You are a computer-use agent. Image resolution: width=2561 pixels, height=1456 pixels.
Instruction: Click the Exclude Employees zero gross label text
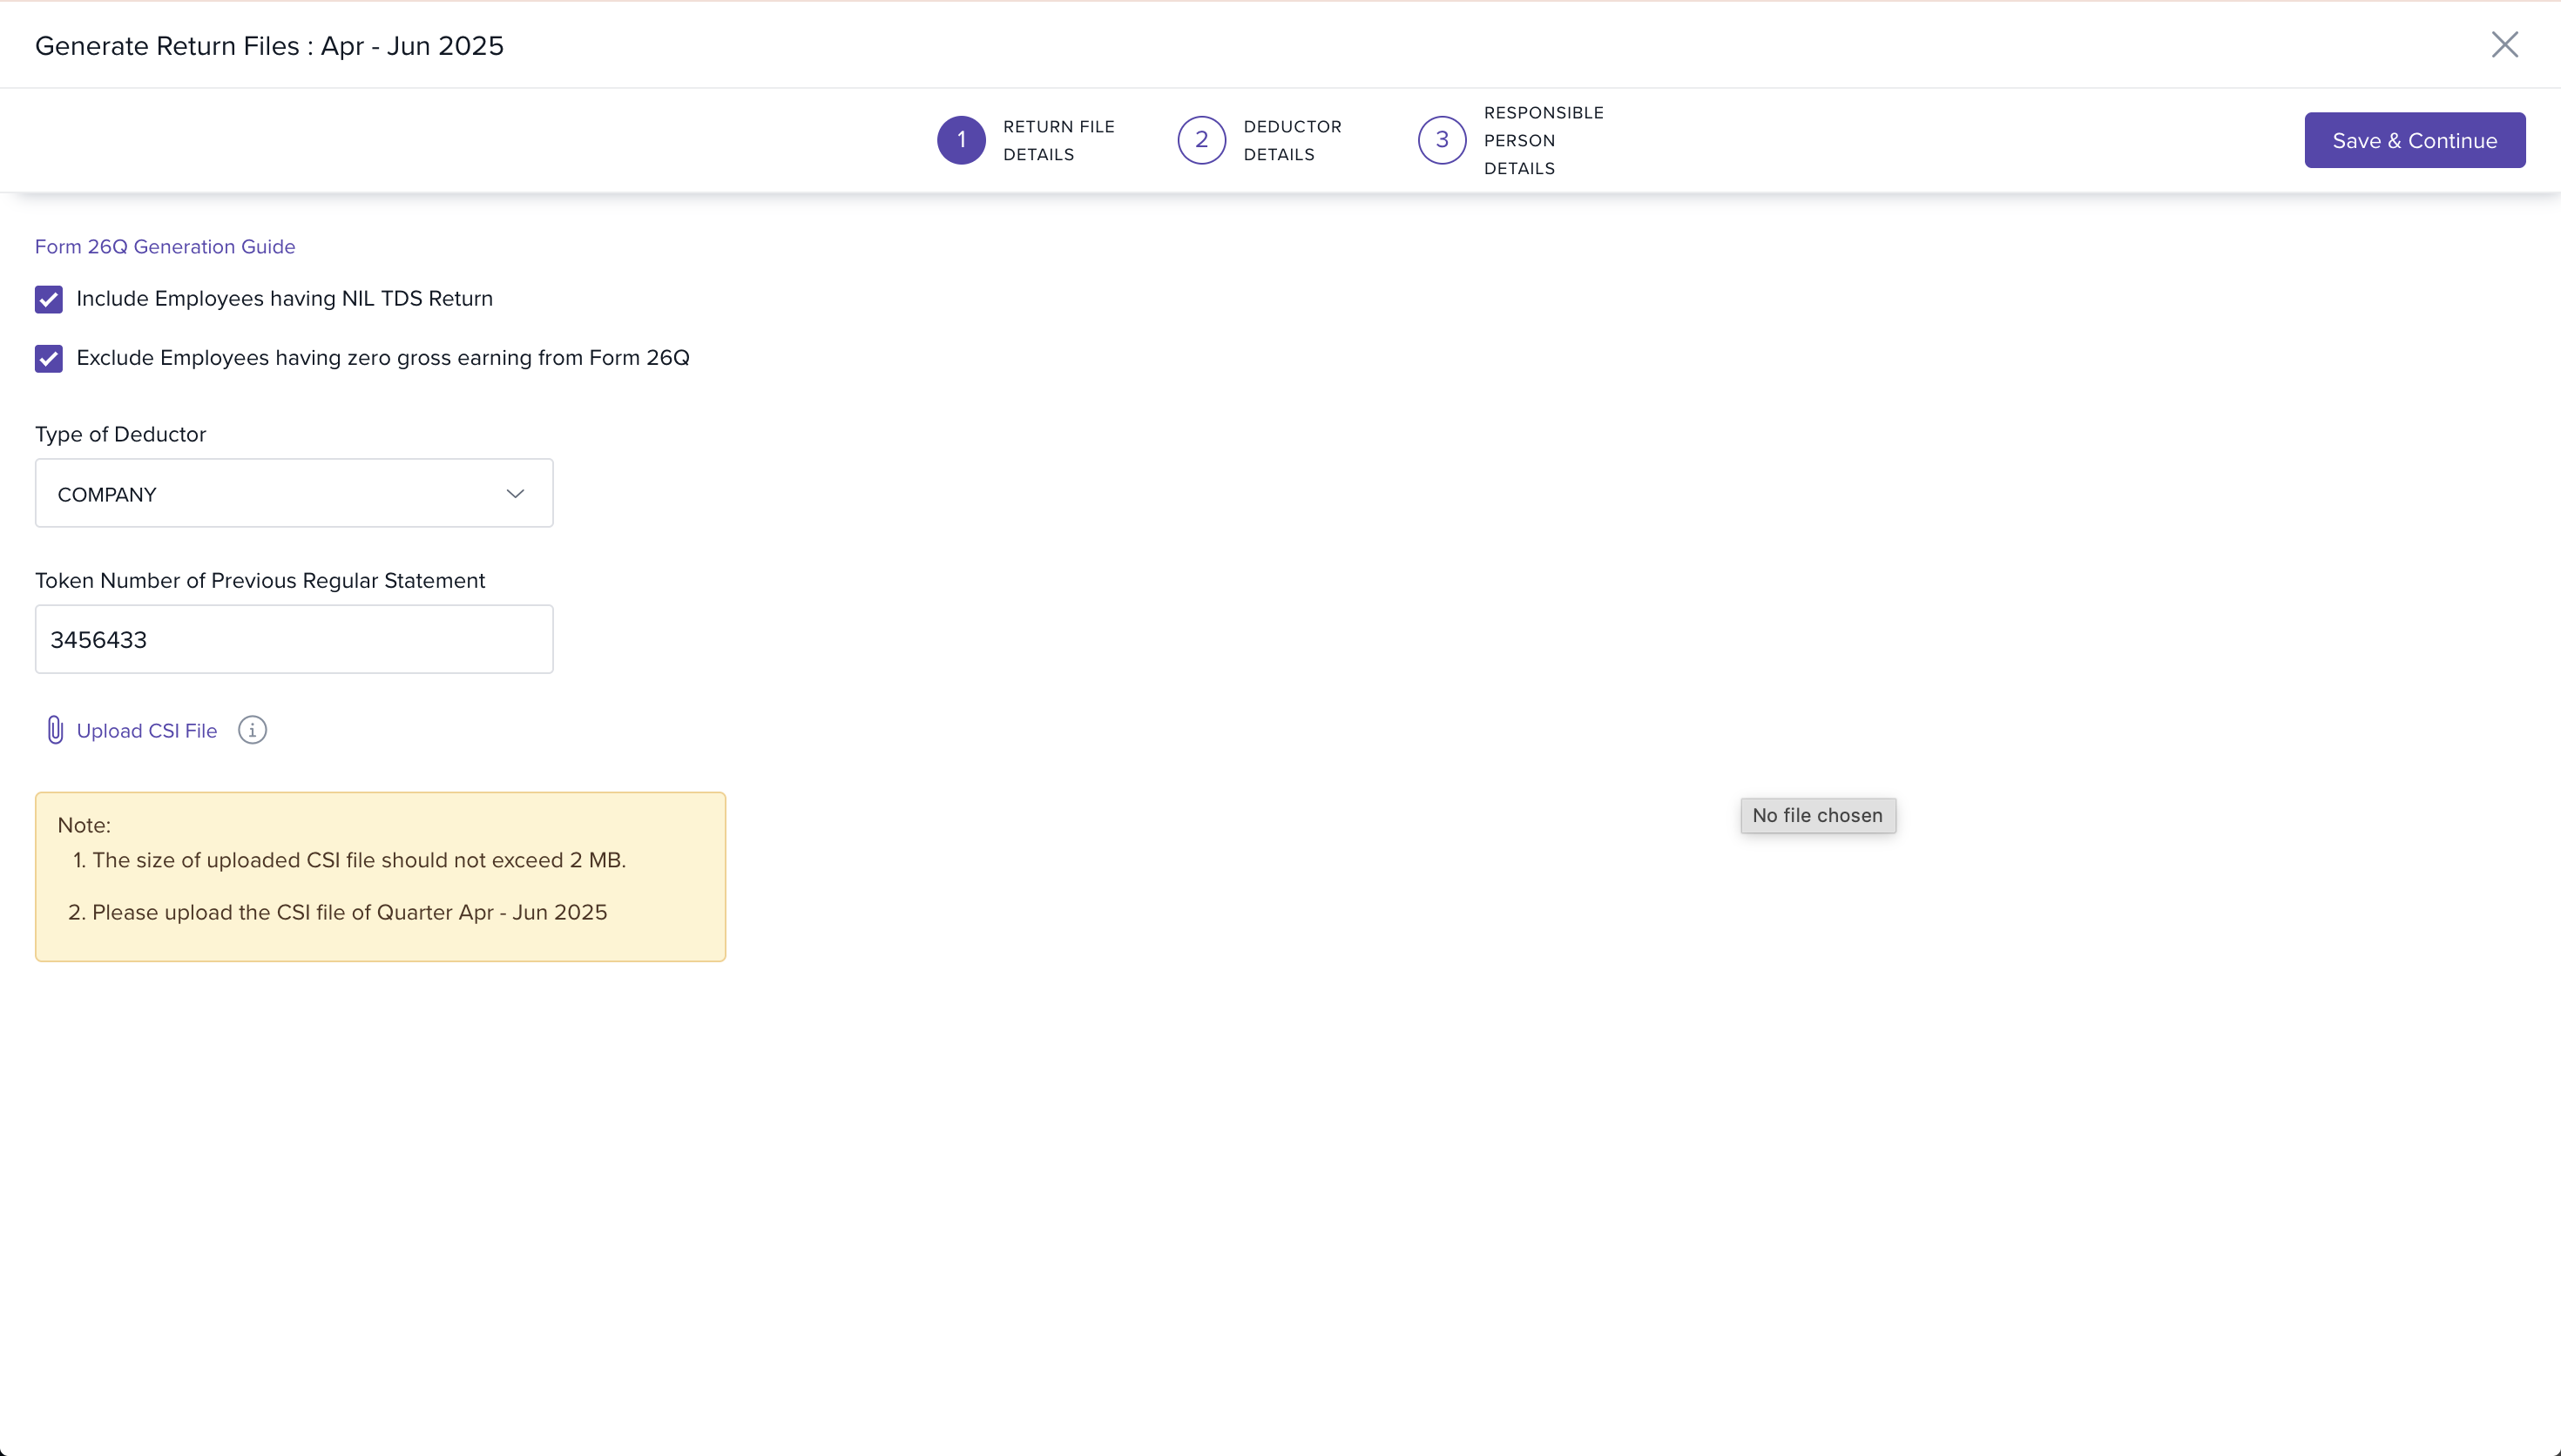pyautogui.click(x=382, y=358)
